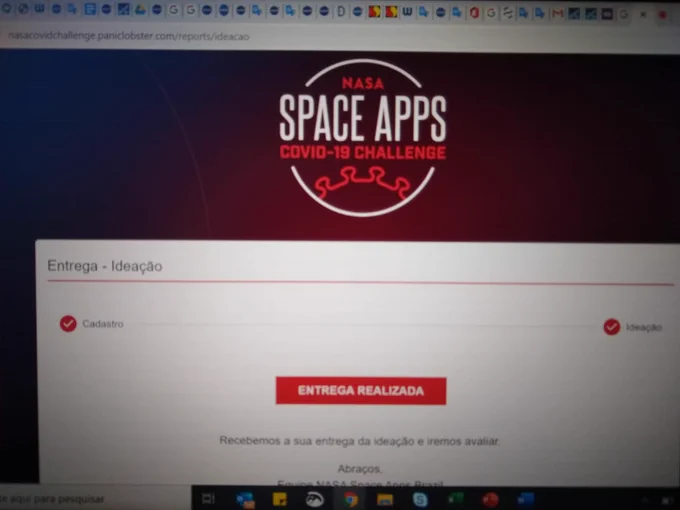680x510 pixels.
Task: Switch to the Gmail browser tab
Action: tap(557, 14)
